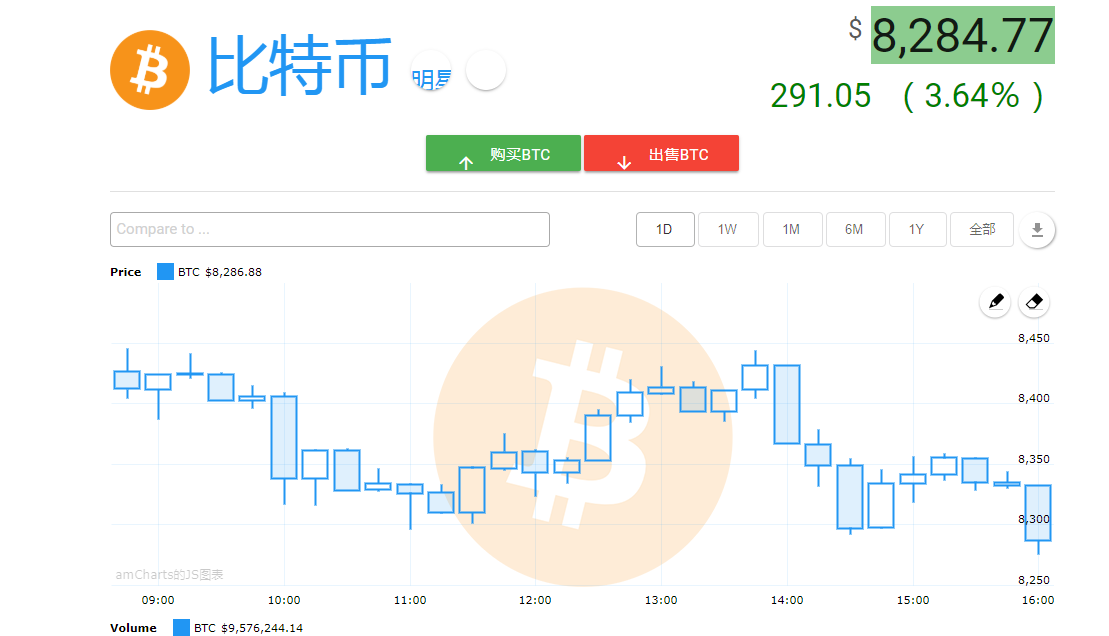Select the eraser tool on chart
The height and width of the screenshot is (636, 1109).
(x=1034, y=302)
